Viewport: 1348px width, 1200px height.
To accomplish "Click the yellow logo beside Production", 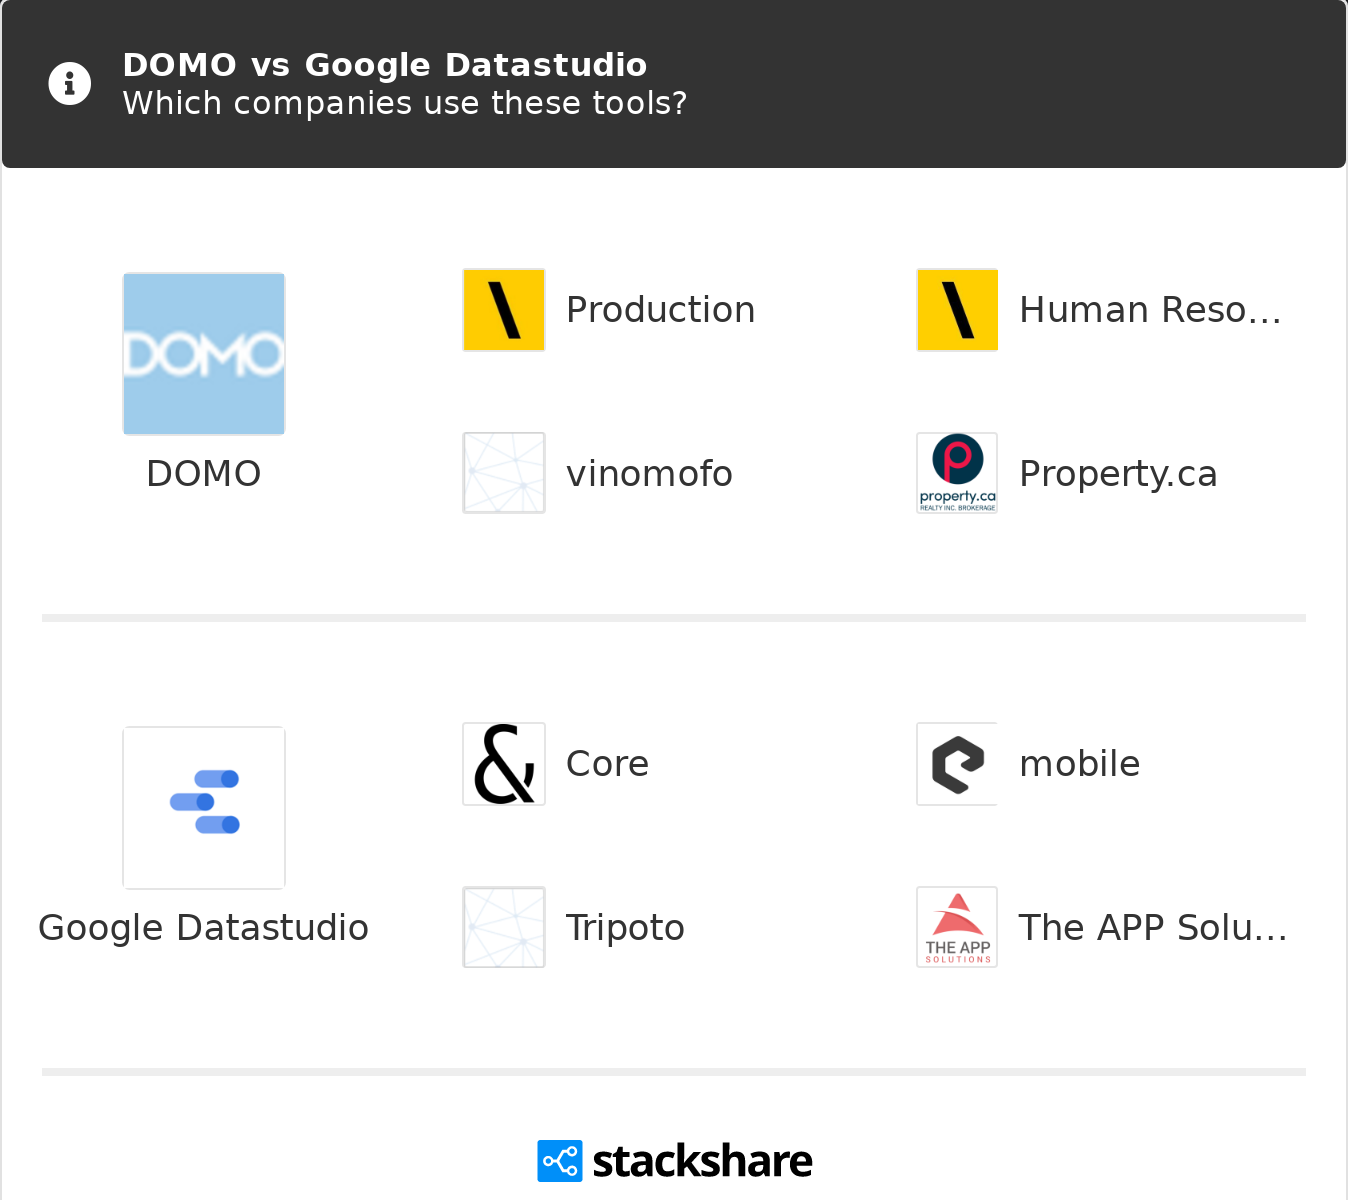I will (x=504, y=310).
